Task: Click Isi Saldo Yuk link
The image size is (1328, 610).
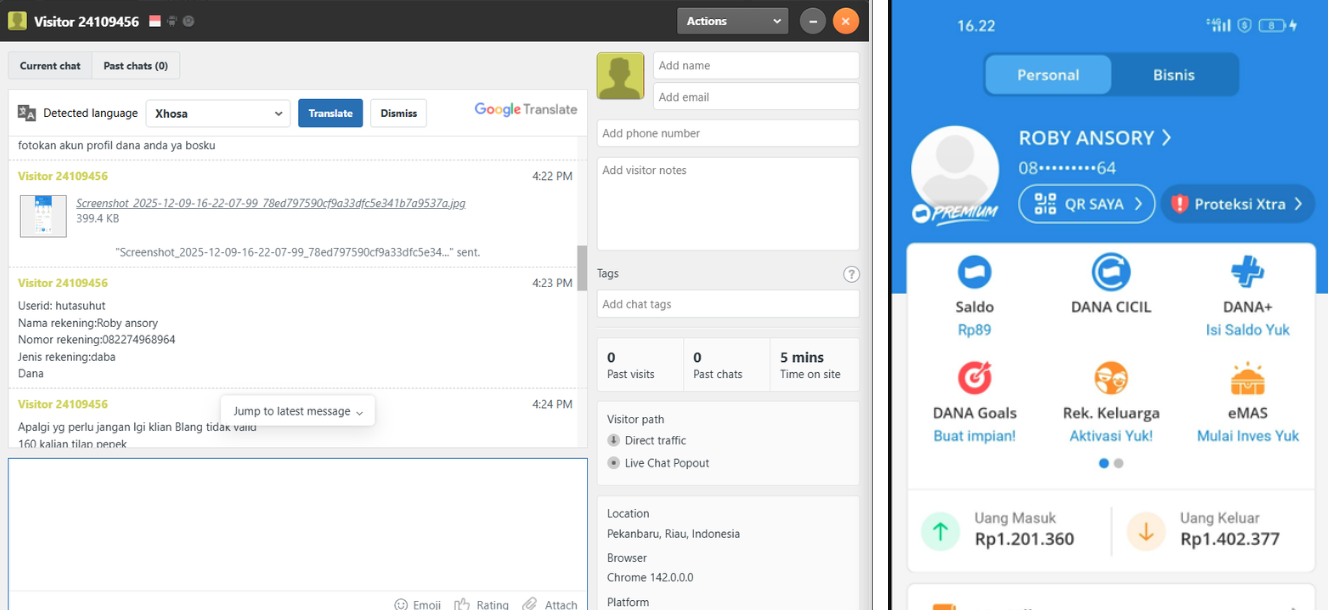Action: (x=1248, y=330)
